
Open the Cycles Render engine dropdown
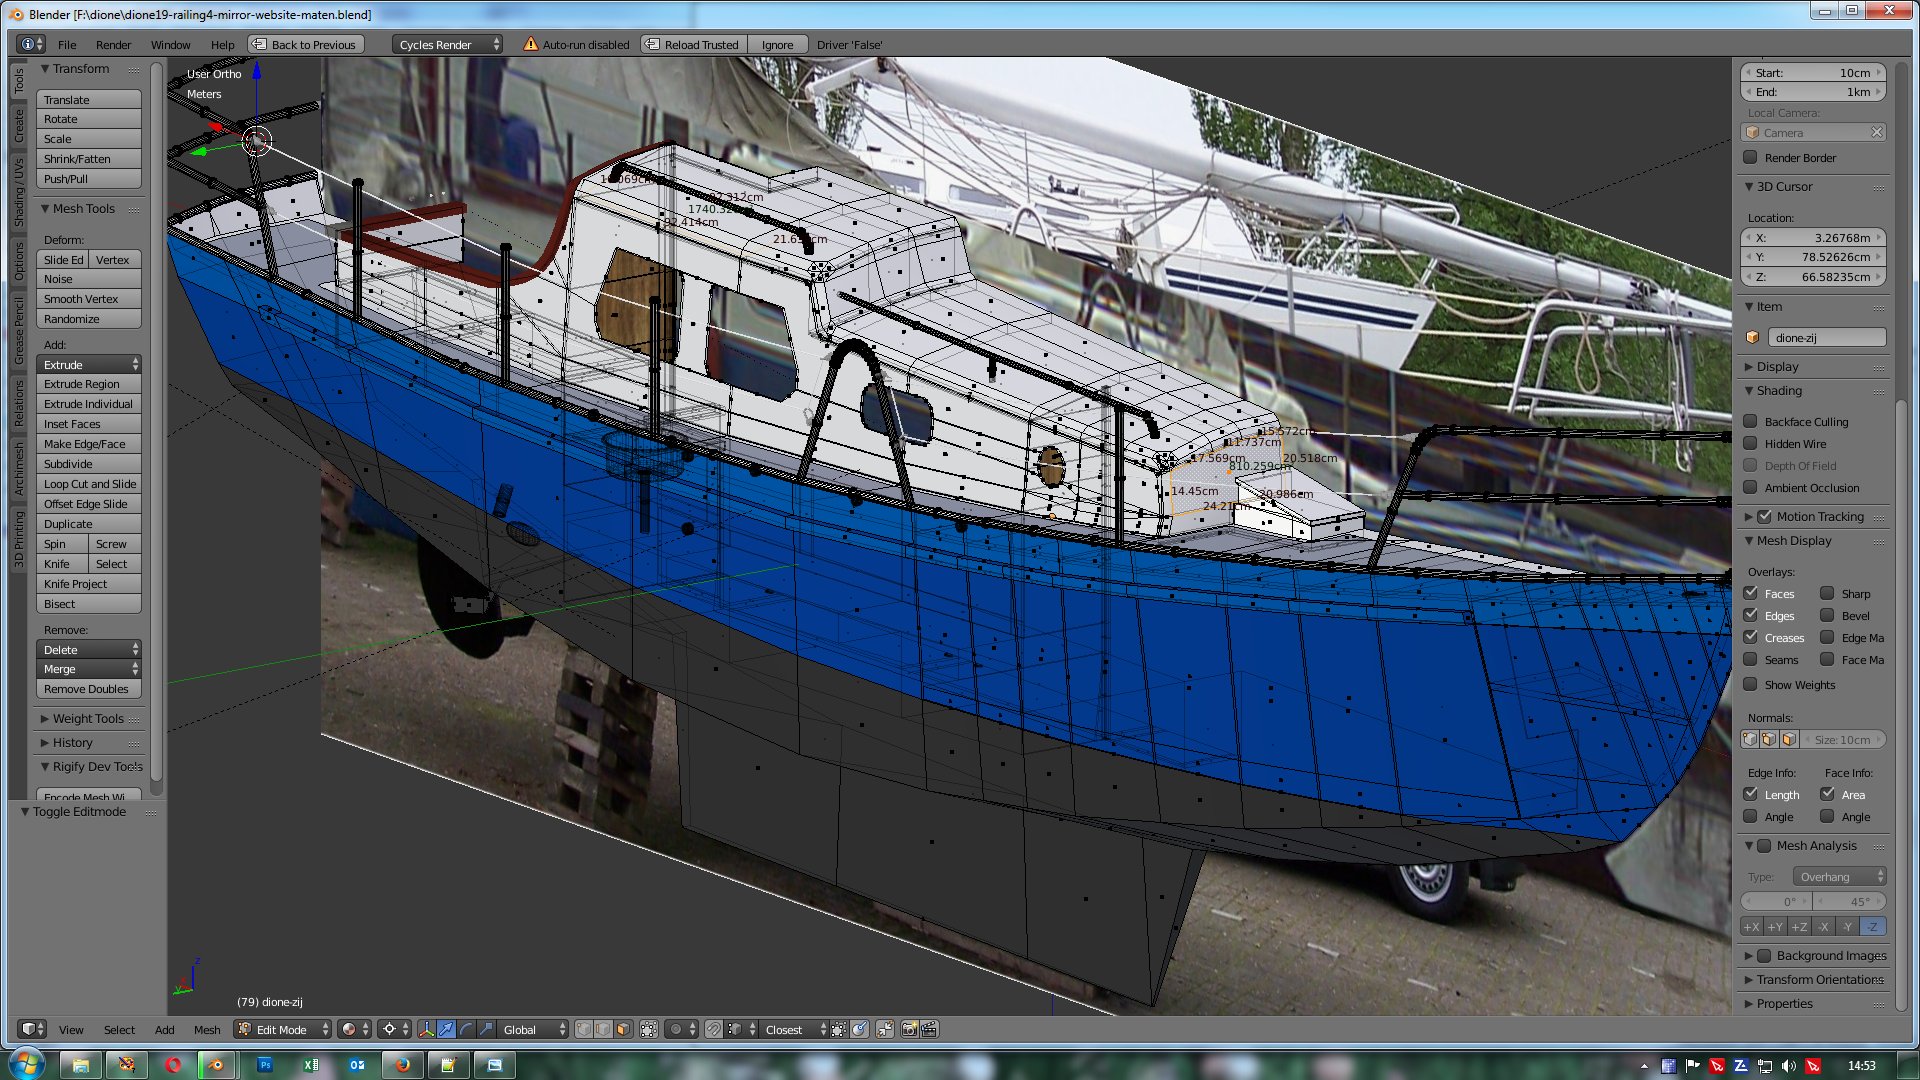[x=446, y=45]
